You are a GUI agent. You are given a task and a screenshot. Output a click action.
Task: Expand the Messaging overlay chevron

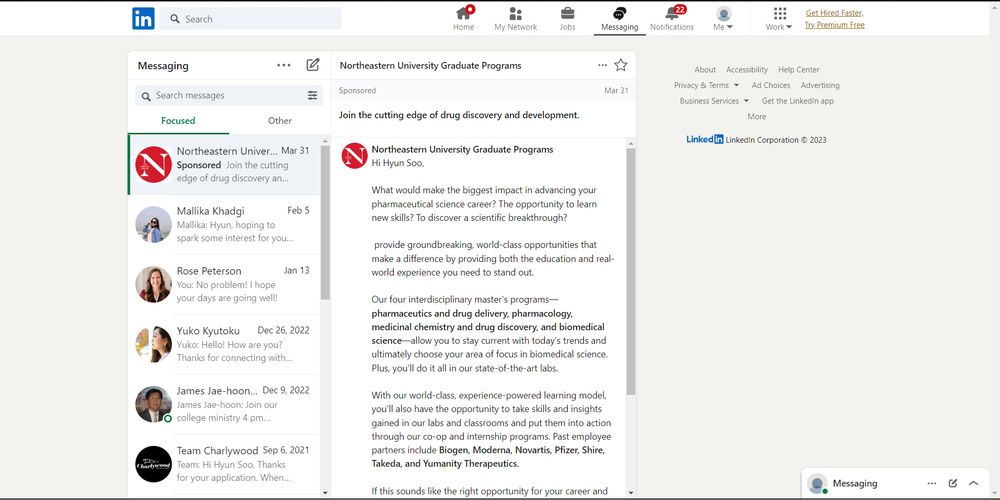coord(973,483)
